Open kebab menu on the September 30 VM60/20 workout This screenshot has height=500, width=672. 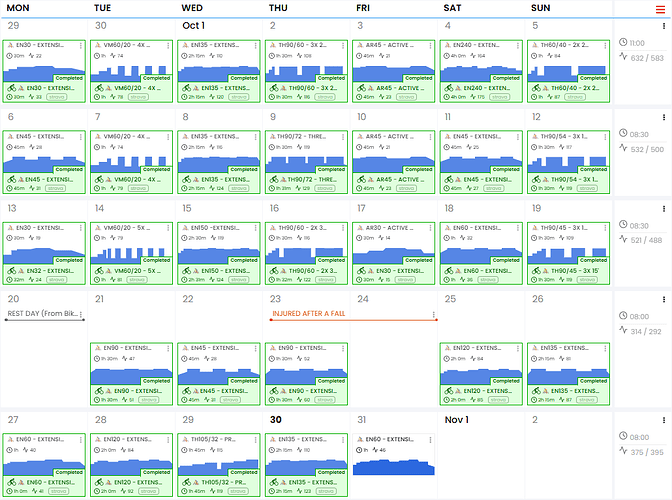pos(170,46)
